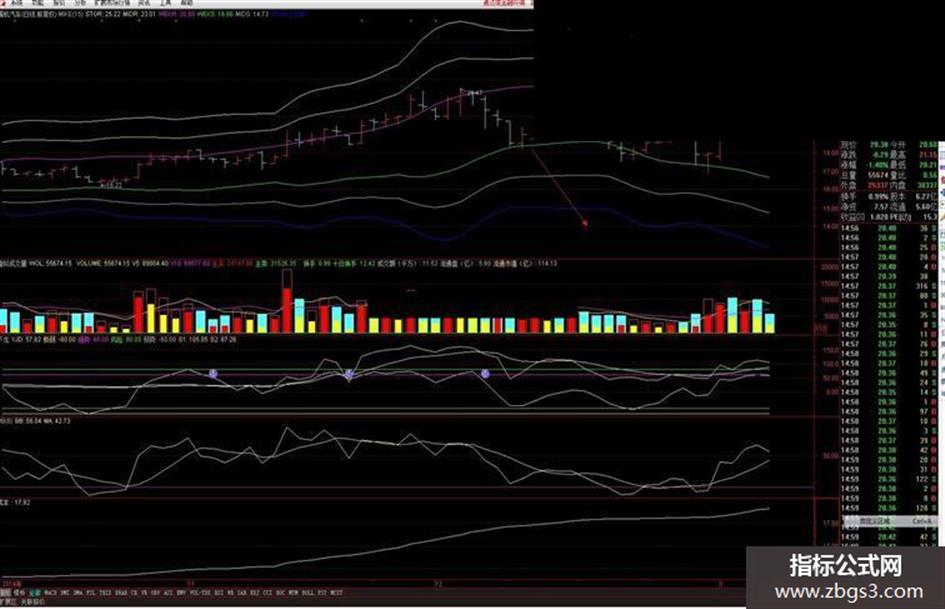Select first 14:56 row in tick list
The height and width of the screenshot is (609, 945).
point(889,229)
